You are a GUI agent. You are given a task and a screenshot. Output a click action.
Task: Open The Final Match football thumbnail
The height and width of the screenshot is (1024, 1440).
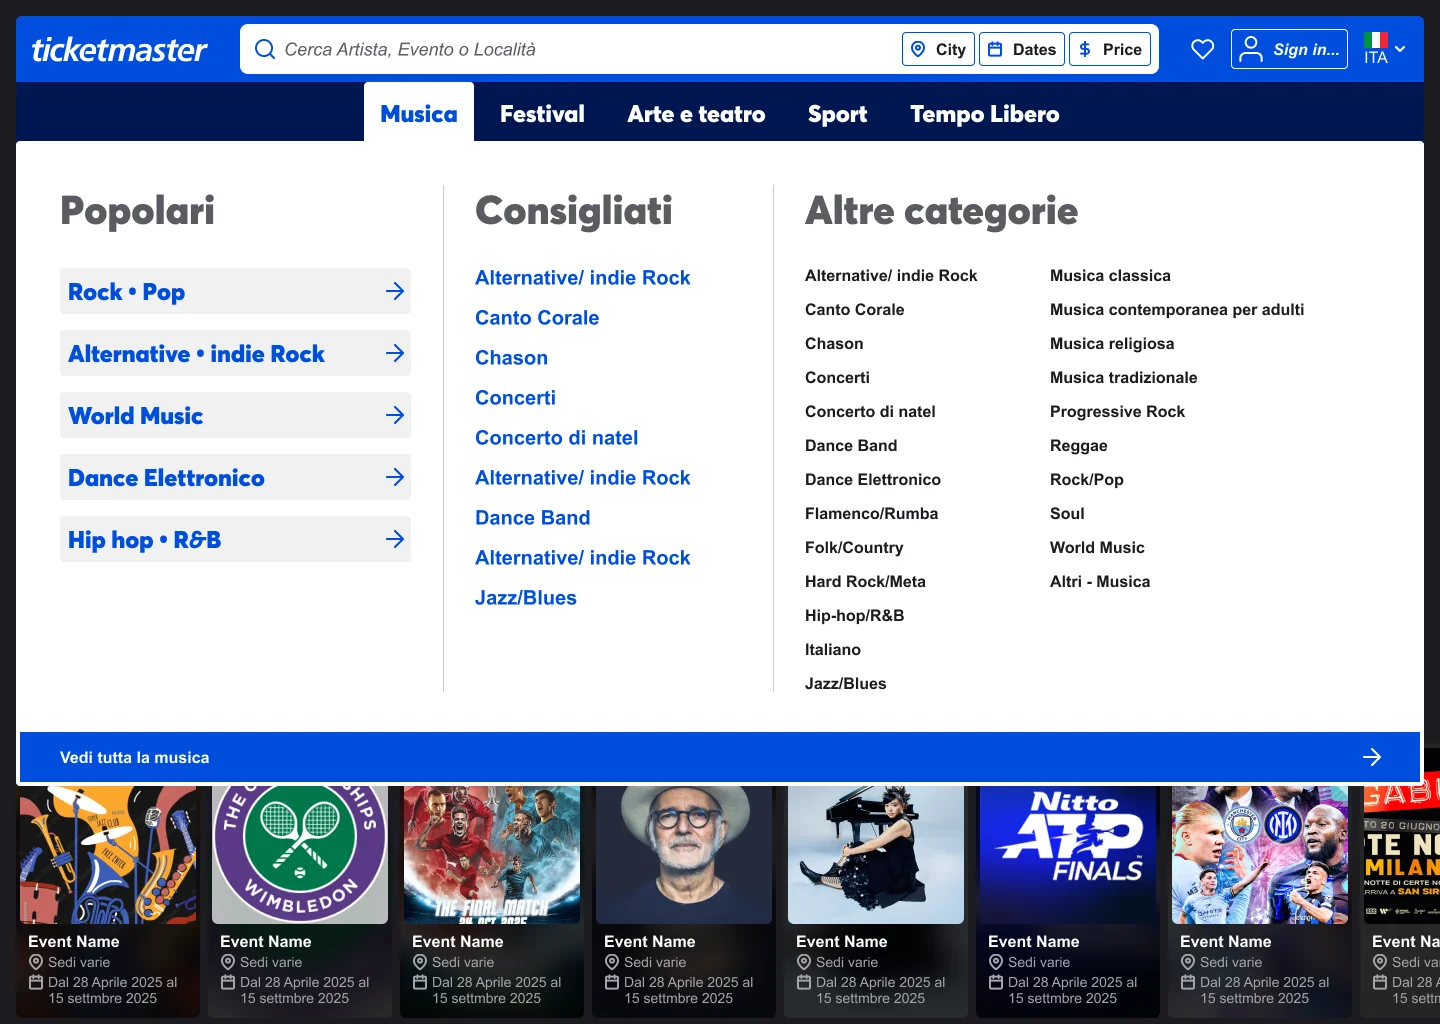pyautogui.click(x=492, y=854)
